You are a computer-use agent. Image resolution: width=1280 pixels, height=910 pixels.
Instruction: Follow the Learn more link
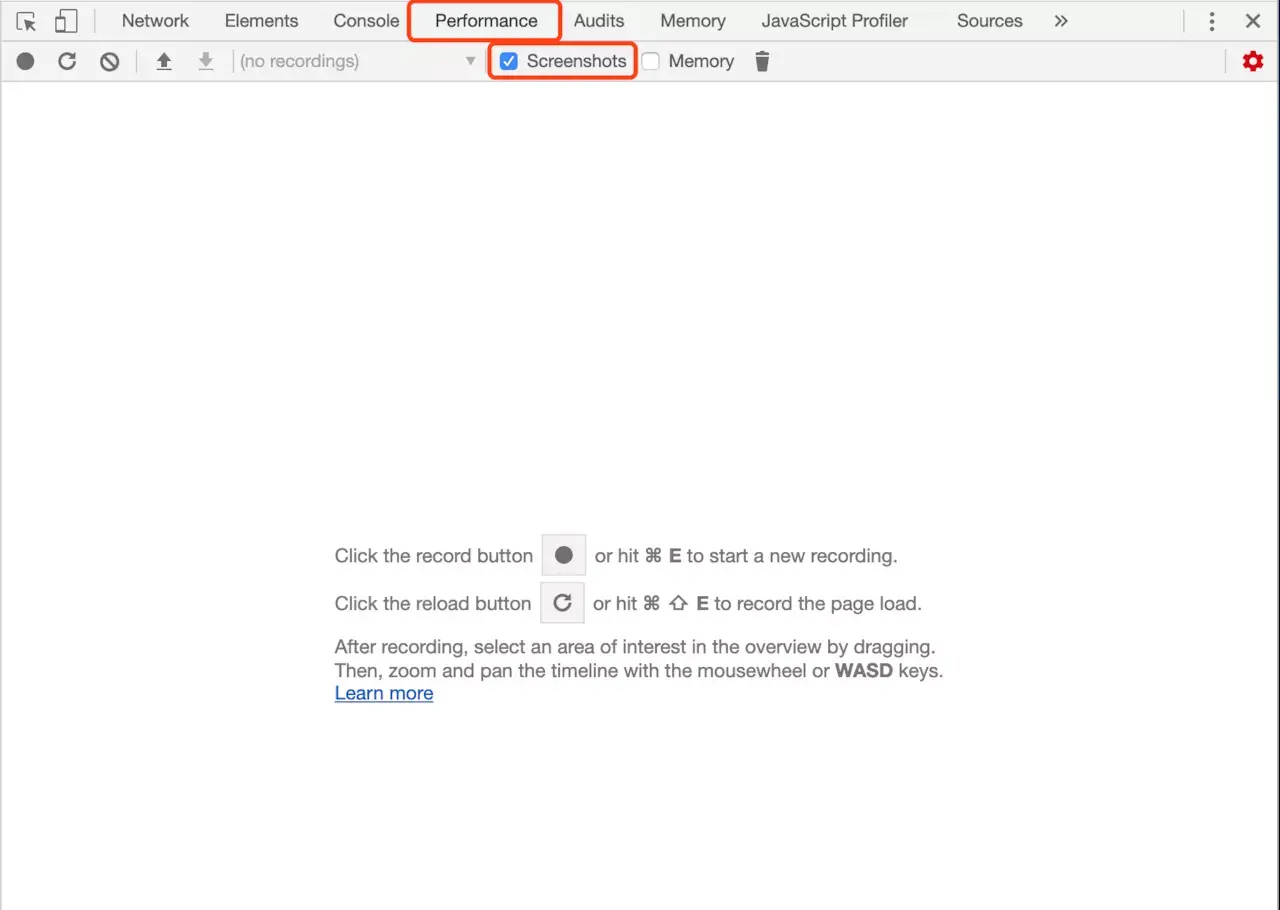pyautogui.click(x=384, y=693)
